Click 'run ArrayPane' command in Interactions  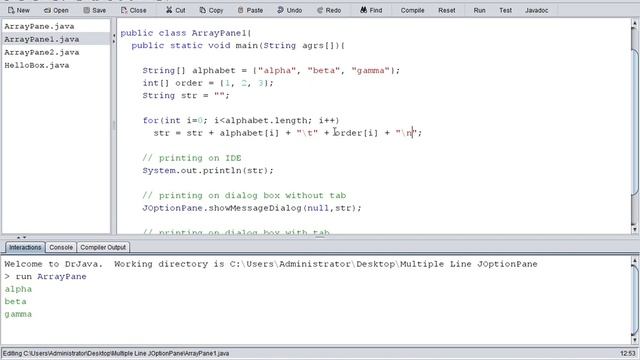(x=45, y=276)
